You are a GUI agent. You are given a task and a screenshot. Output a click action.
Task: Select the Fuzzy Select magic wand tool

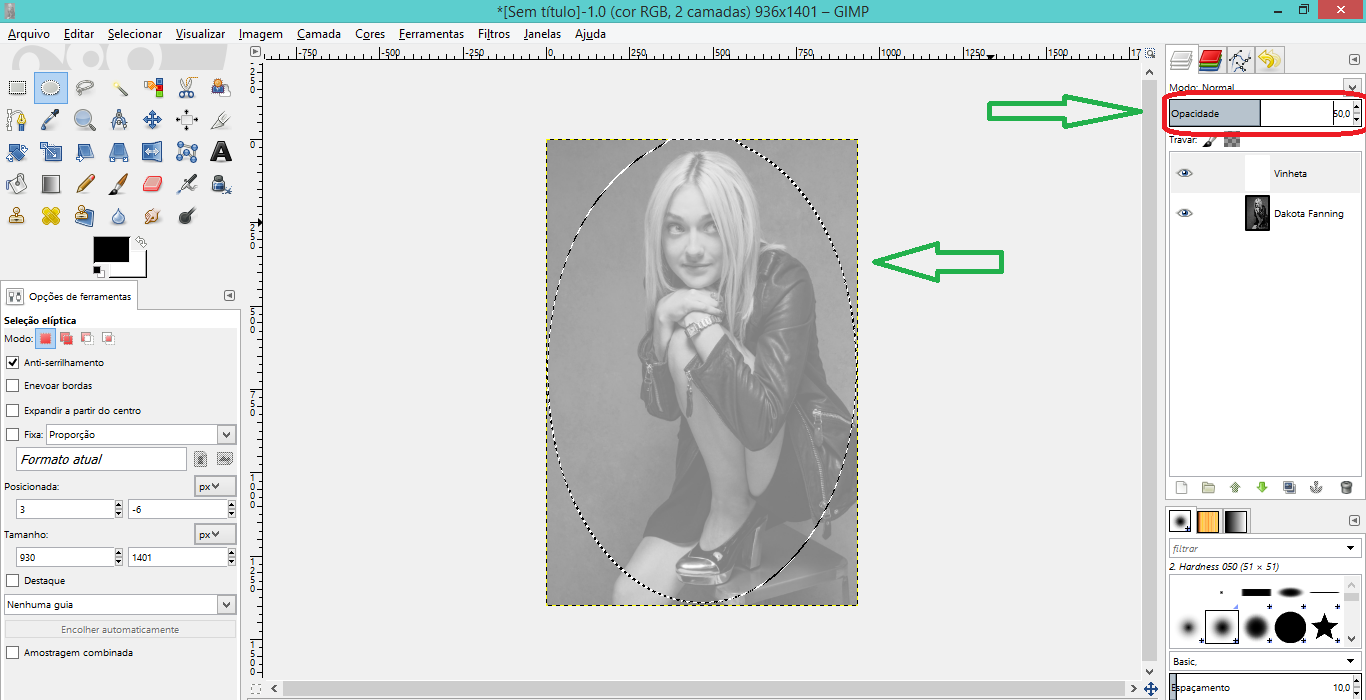[x=119, y=88]
